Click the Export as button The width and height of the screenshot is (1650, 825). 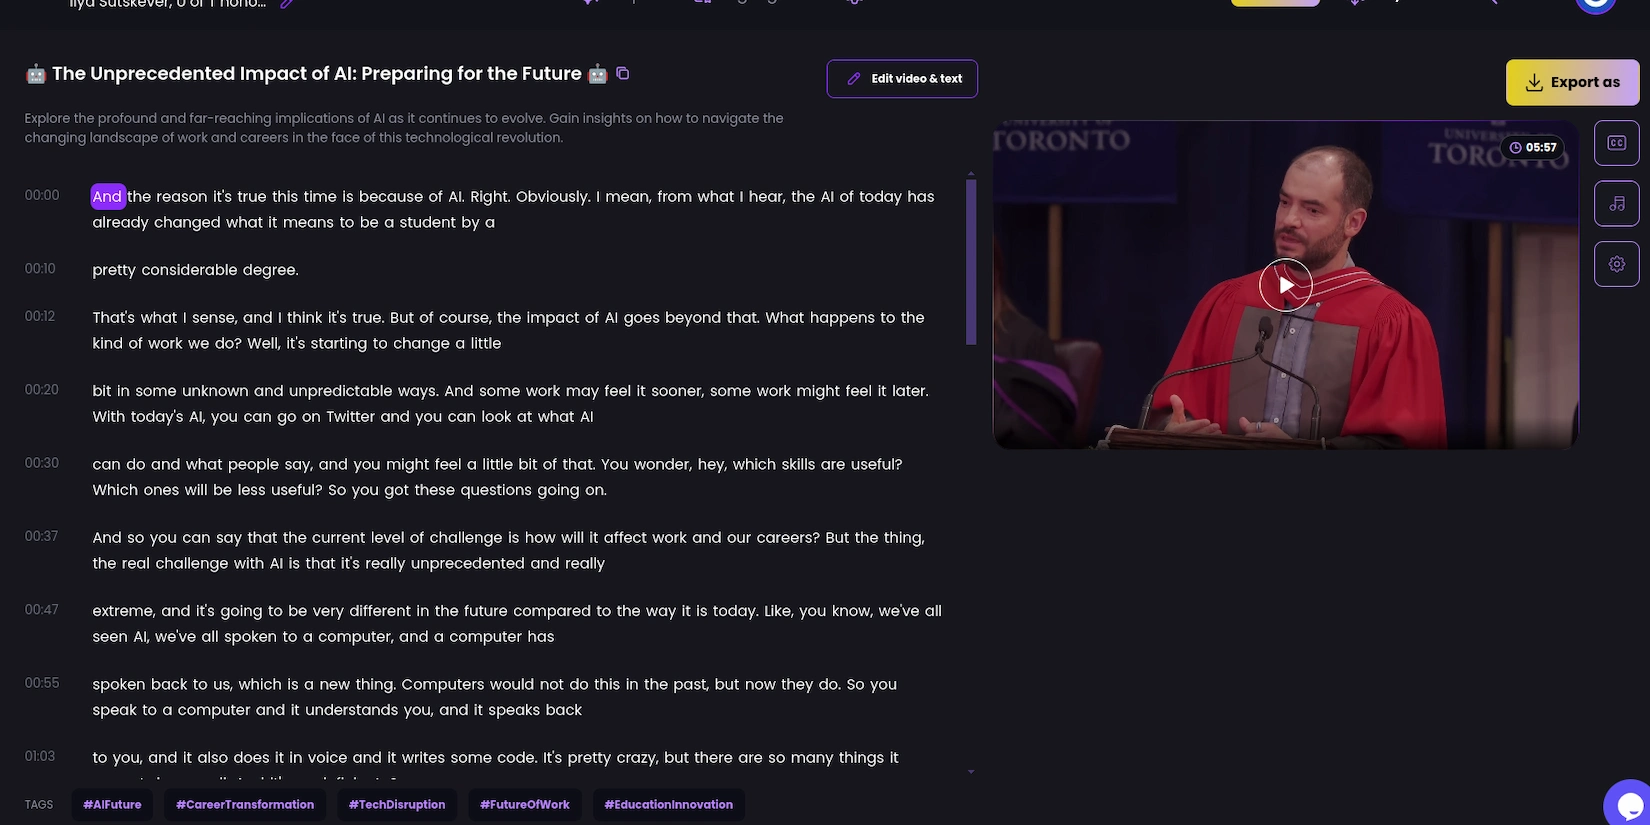[1572, 83]
